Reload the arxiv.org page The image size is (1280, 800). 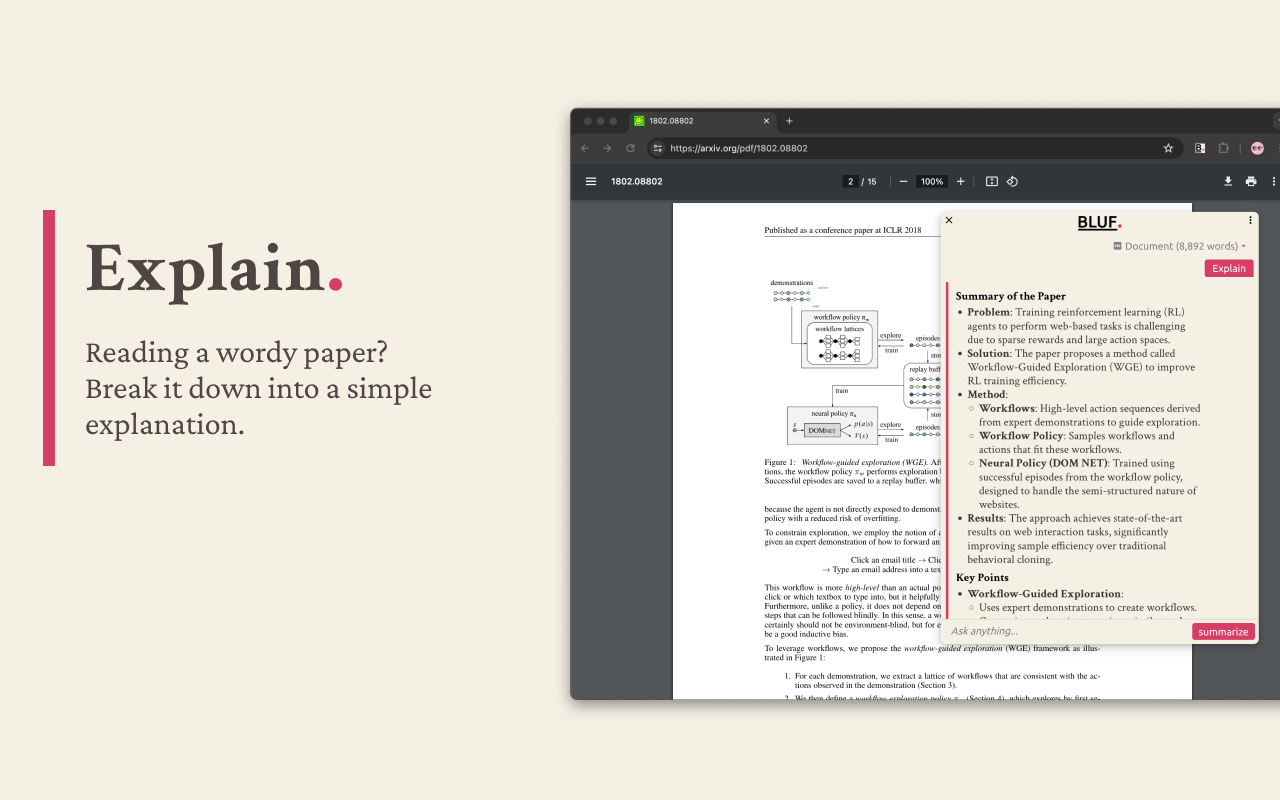pyautogui.click(x=630, y=147)
